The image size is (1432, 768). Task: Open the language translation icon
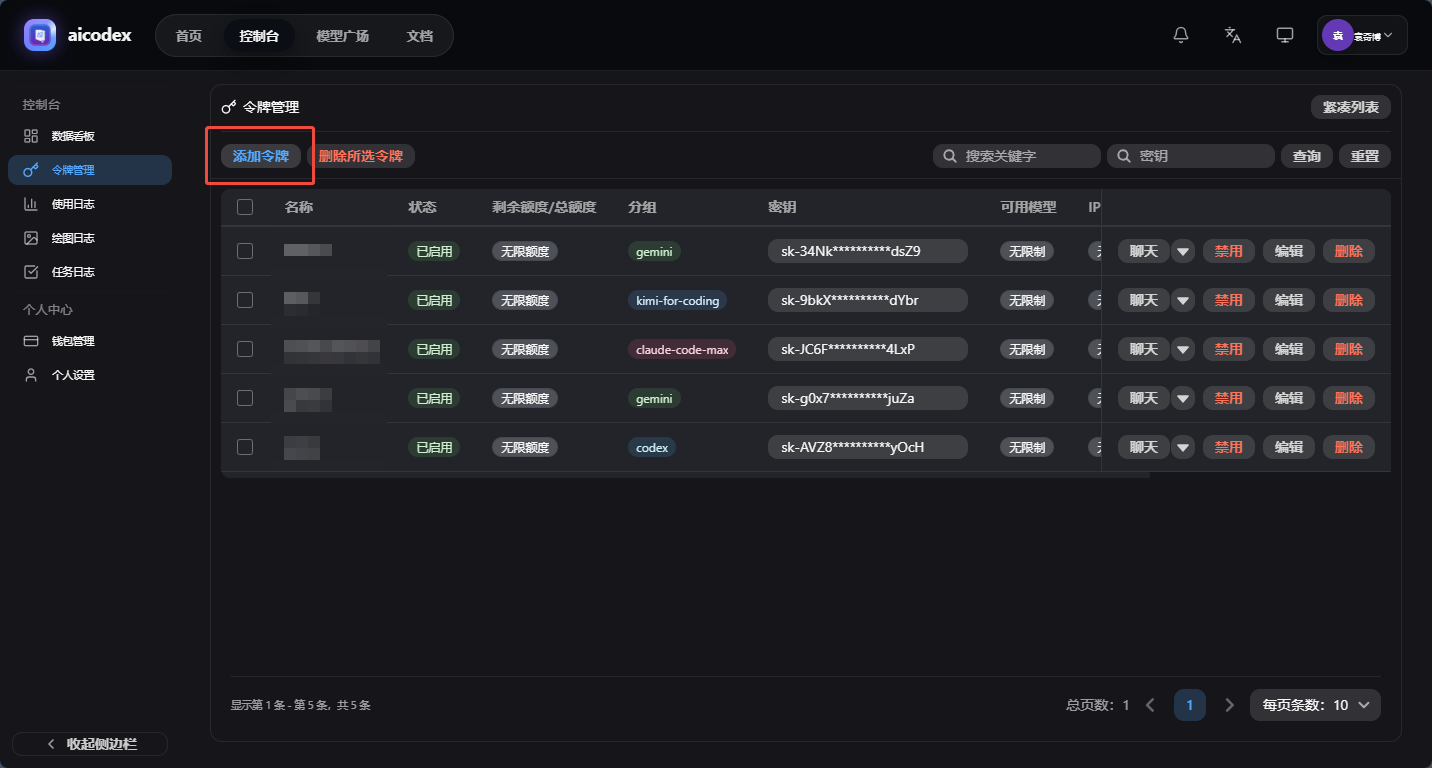click(1233, 35)
